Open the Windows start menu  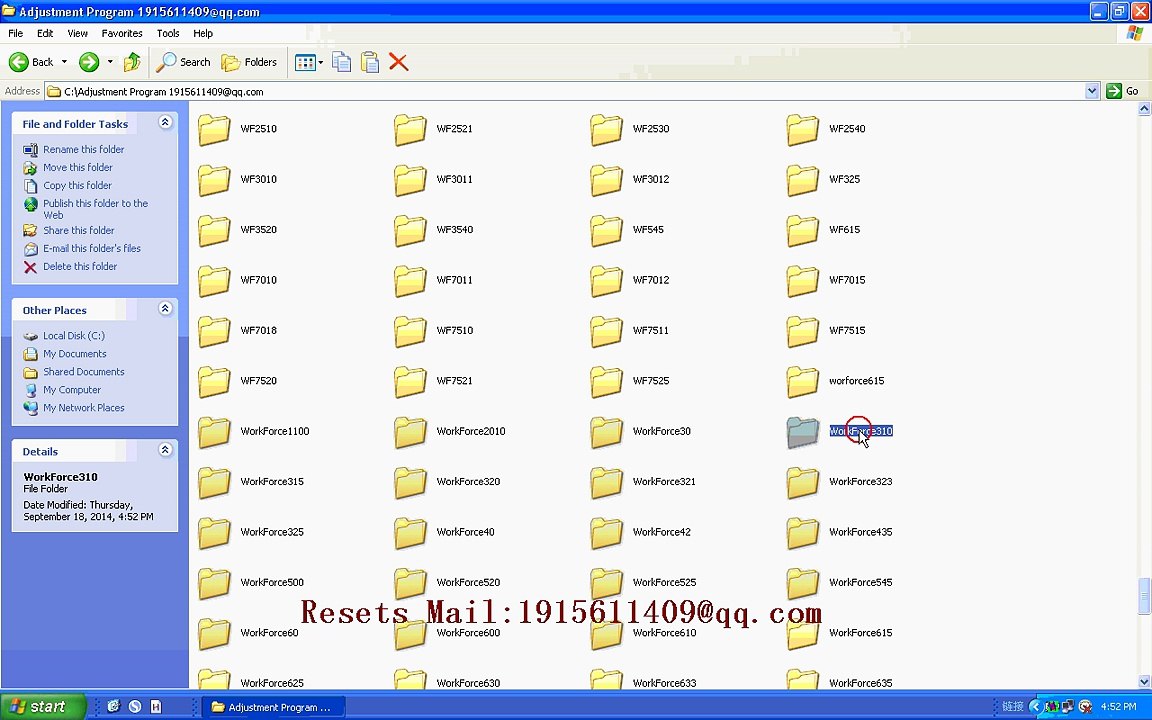(43, 707)
